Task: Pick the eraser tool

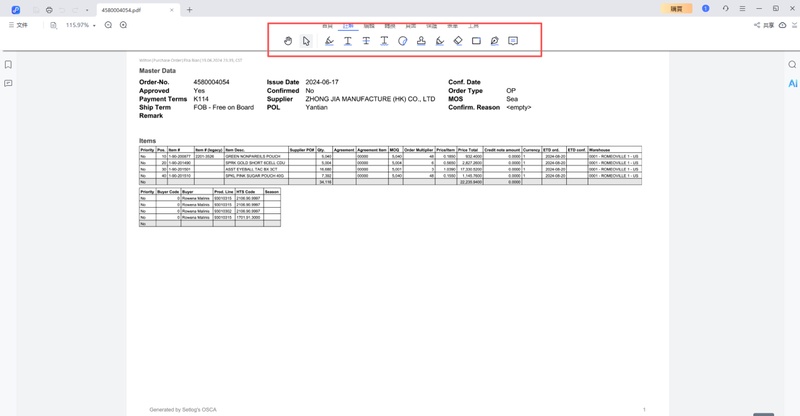Action: pos(457,41)
